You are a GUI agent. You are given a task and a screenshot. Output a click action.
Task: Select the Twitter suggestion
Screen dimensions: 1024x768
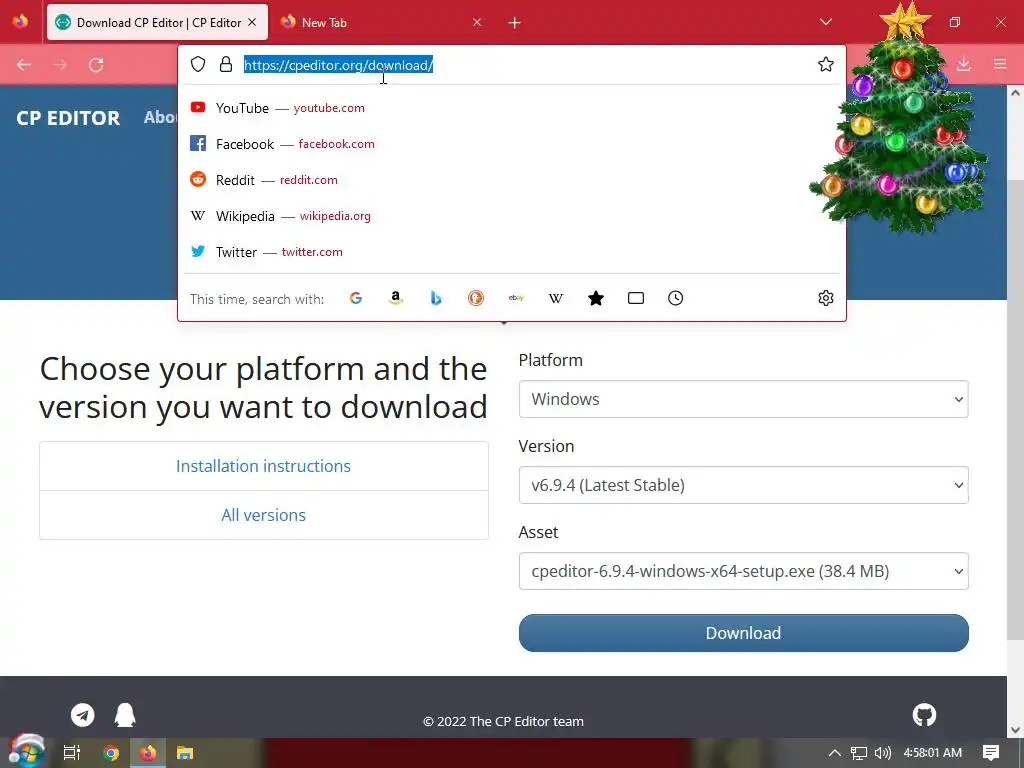click(511, 252)
